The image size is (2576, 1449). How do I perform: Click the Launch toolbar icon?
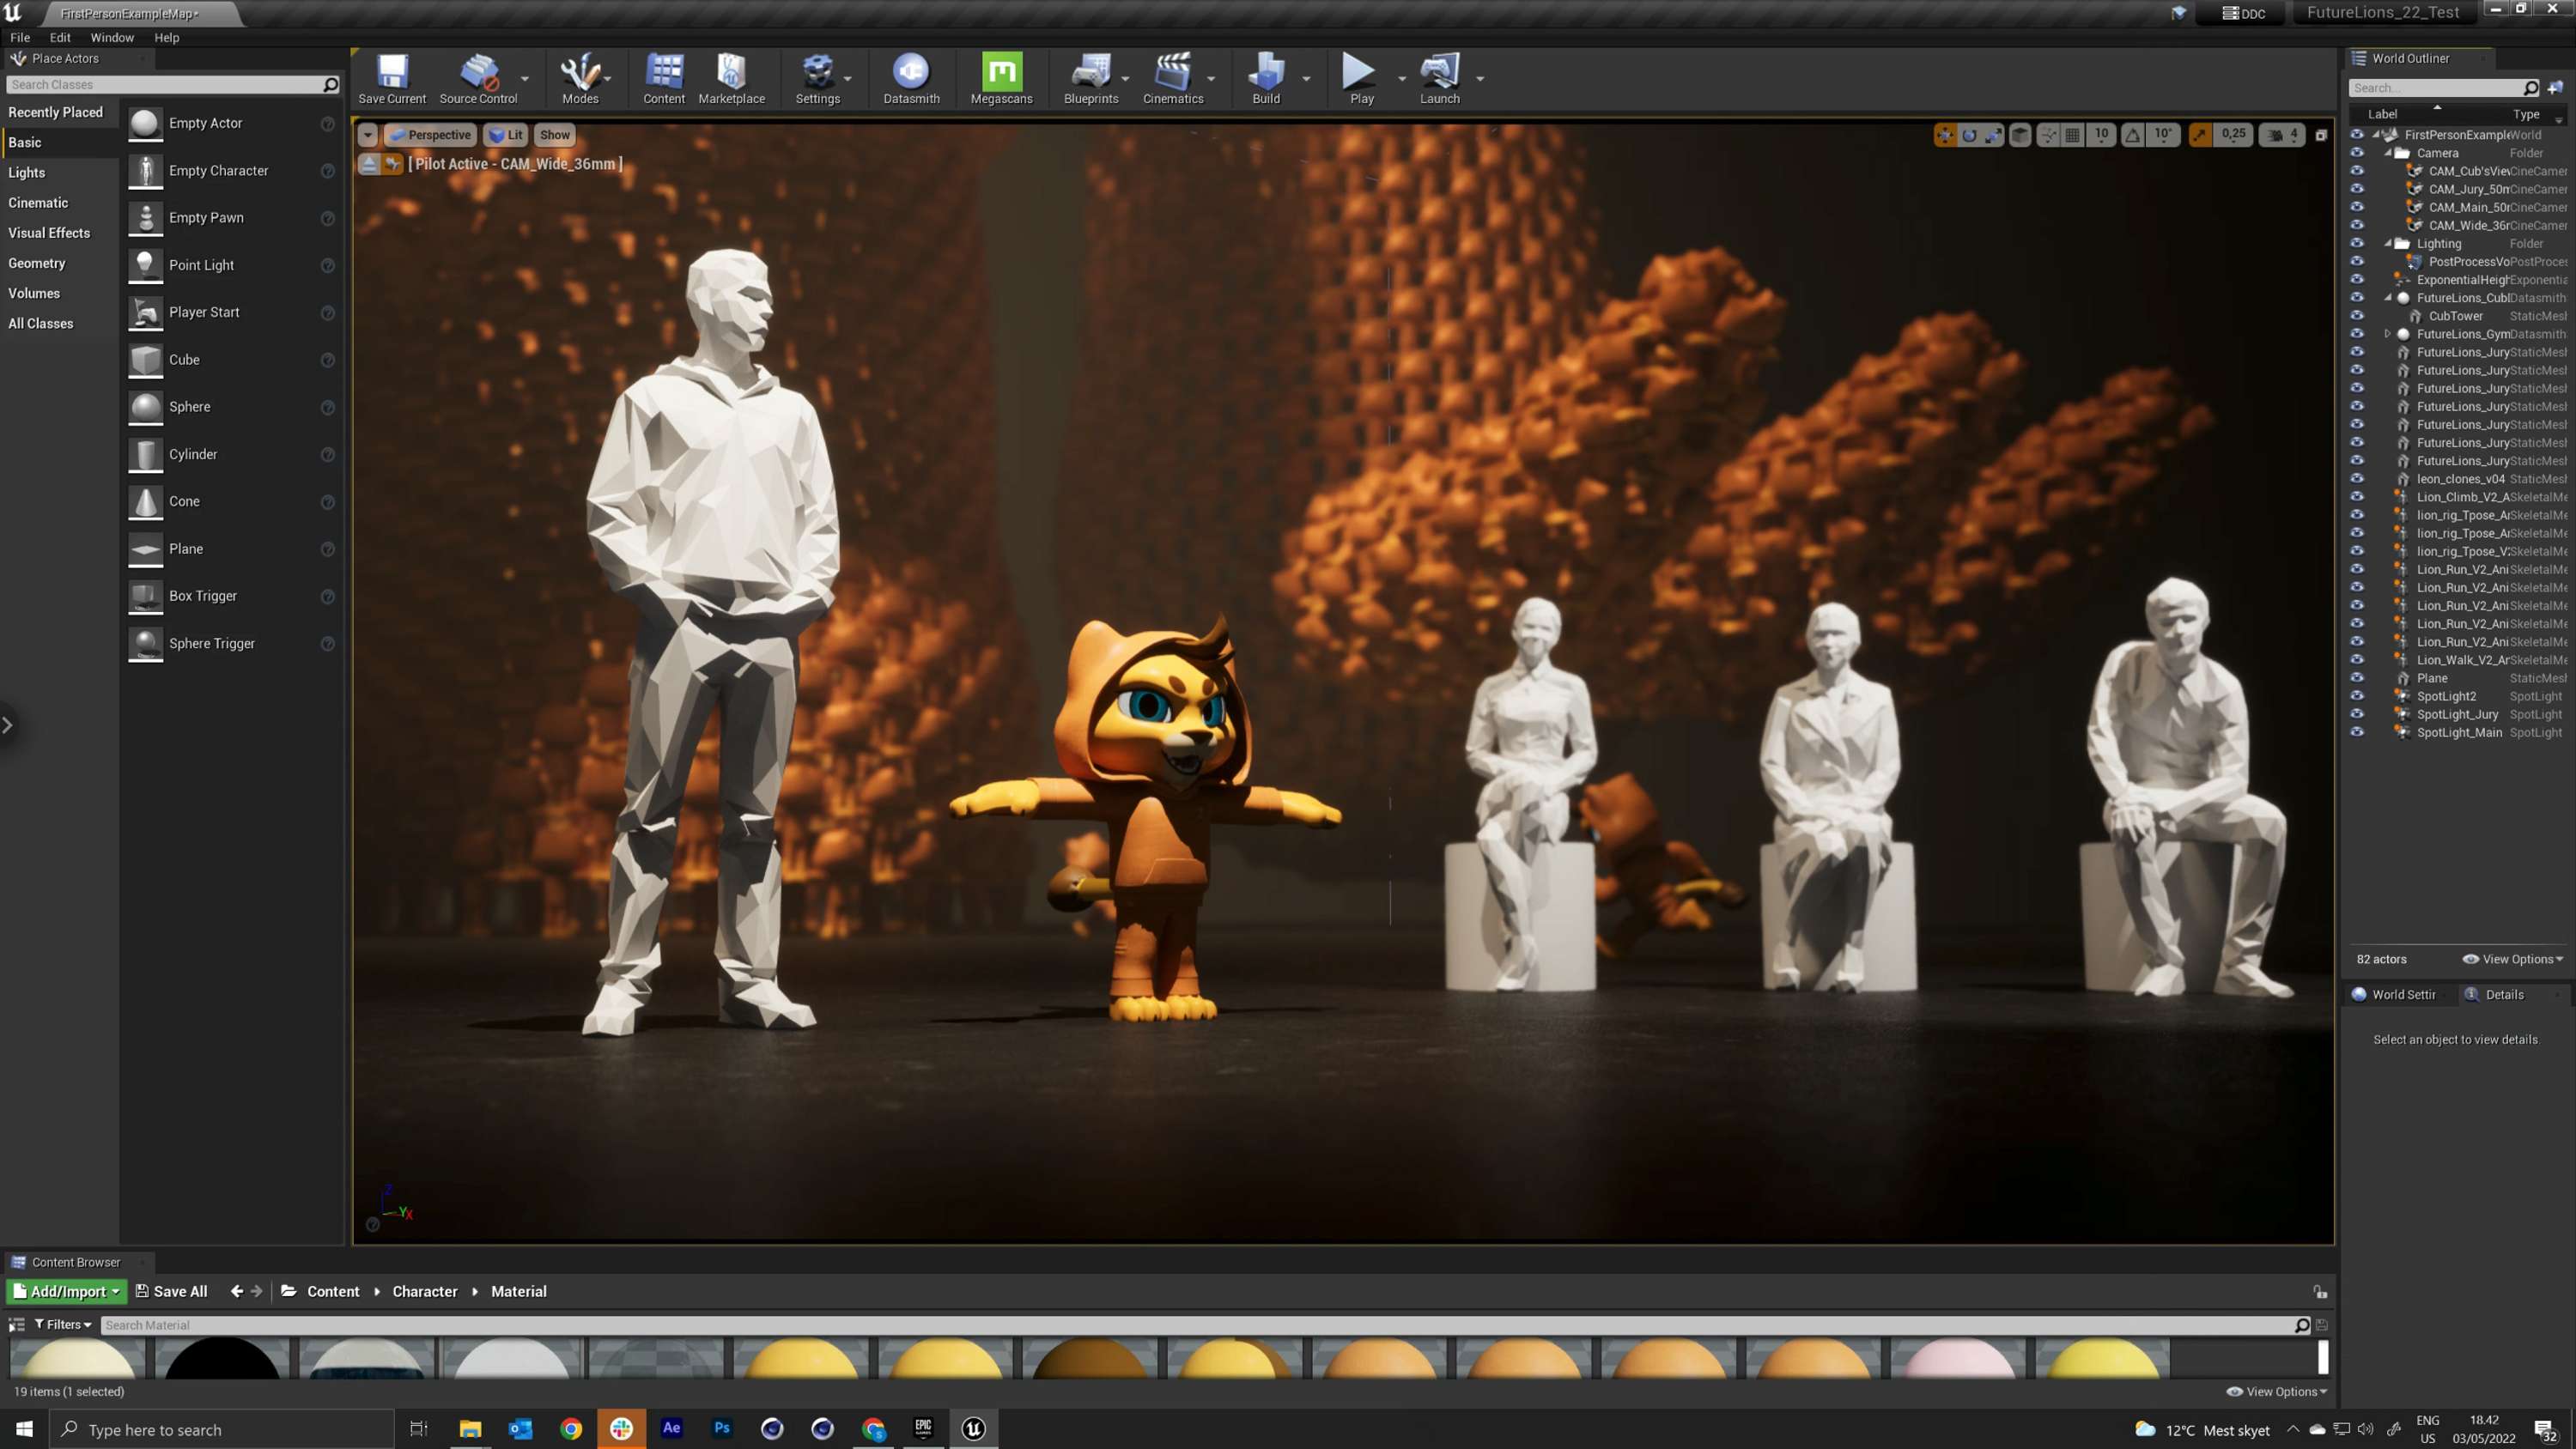(1440, 78)
